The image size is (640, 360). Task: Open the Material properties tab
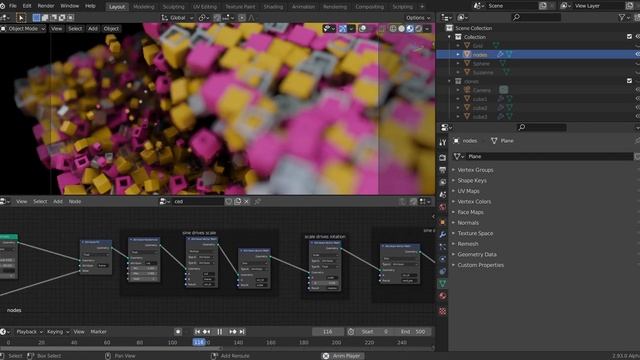[x=442, y=296]
